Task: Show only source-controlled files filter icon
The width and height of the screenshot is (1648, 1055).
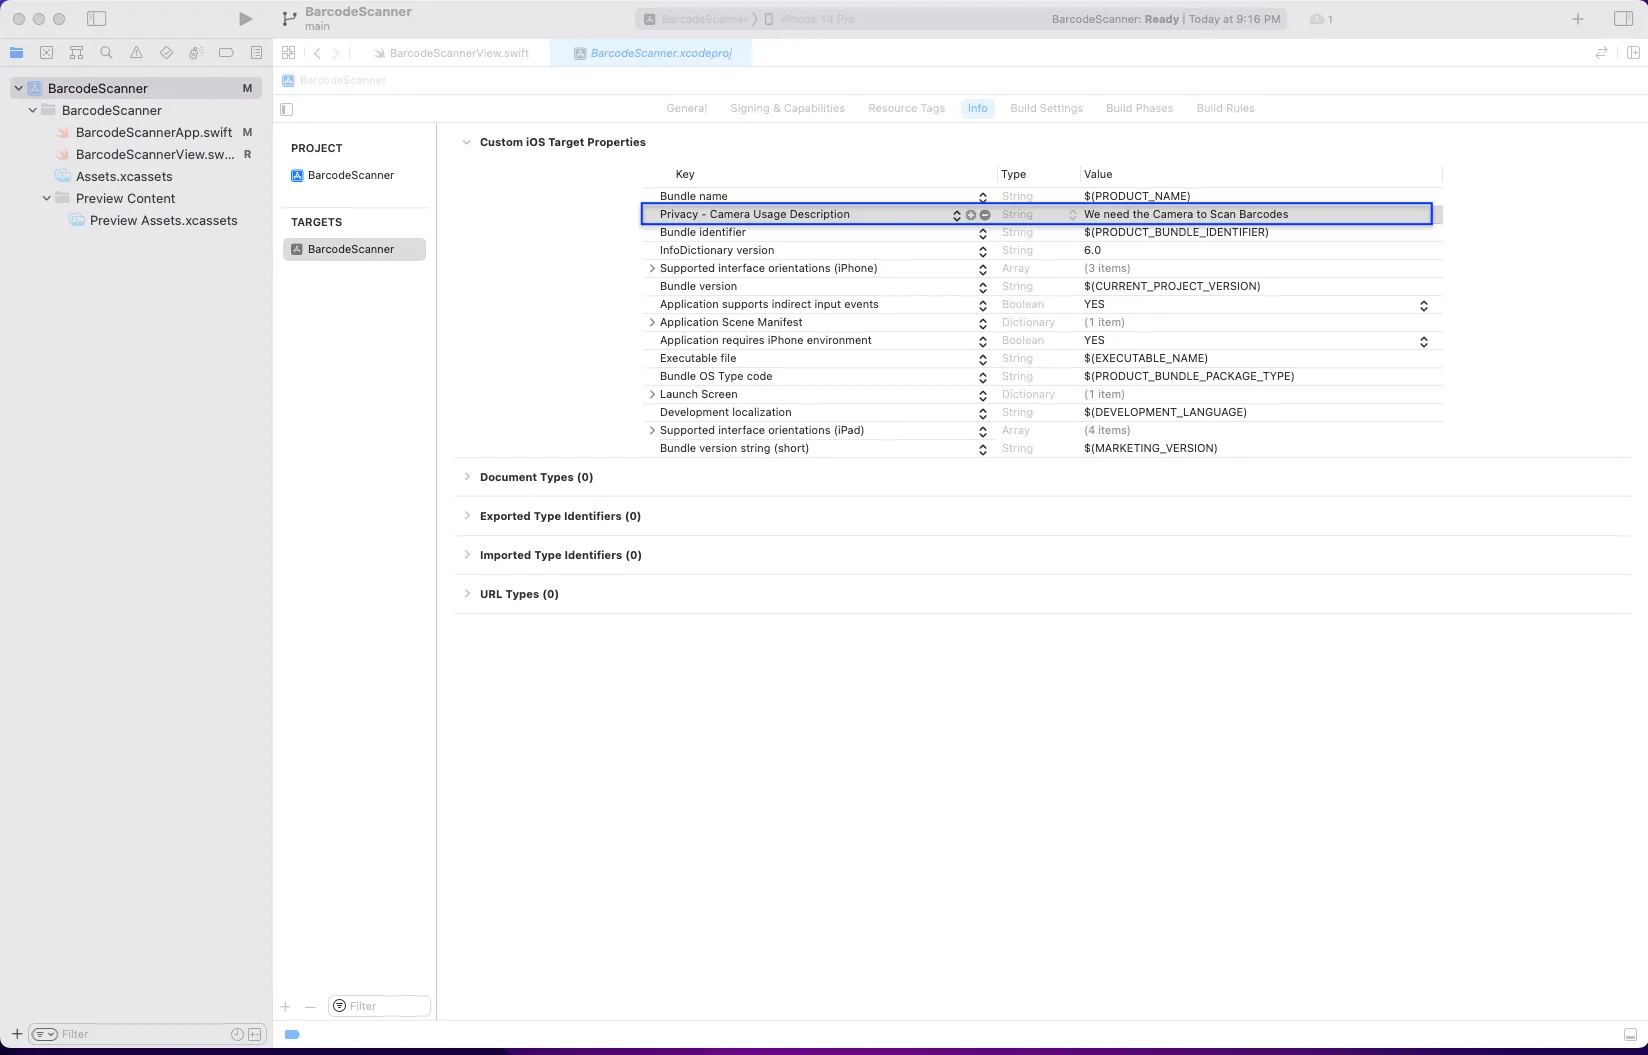Action: 255,1034
